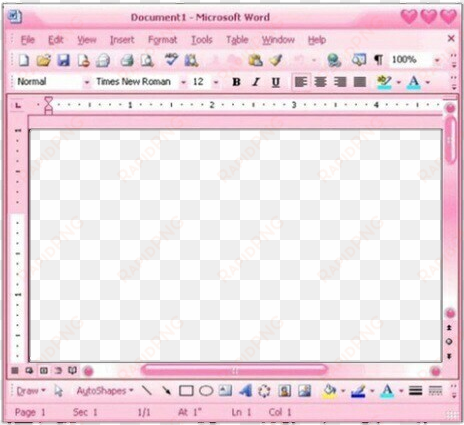Toggle Italic formatting
Image resolution: width=464 pixels, height=425 pixels.
point(256,82)
